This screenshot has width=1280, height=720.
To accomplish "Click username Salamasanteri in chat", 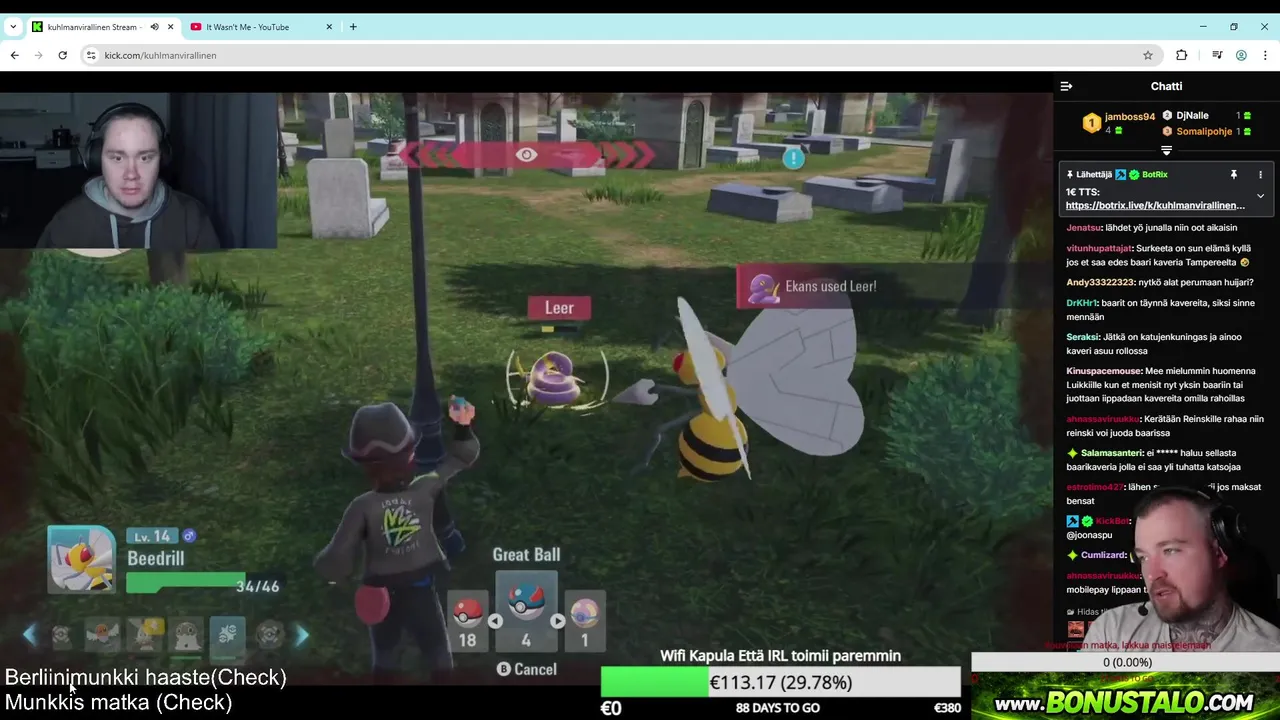I will (1111, 453).
